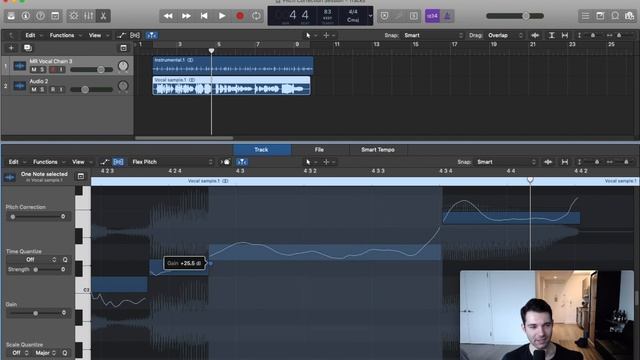Record-enable the MR Vocal Chain 3 track
The width and height of the screenshot is (640, 360).
(53, 69)
